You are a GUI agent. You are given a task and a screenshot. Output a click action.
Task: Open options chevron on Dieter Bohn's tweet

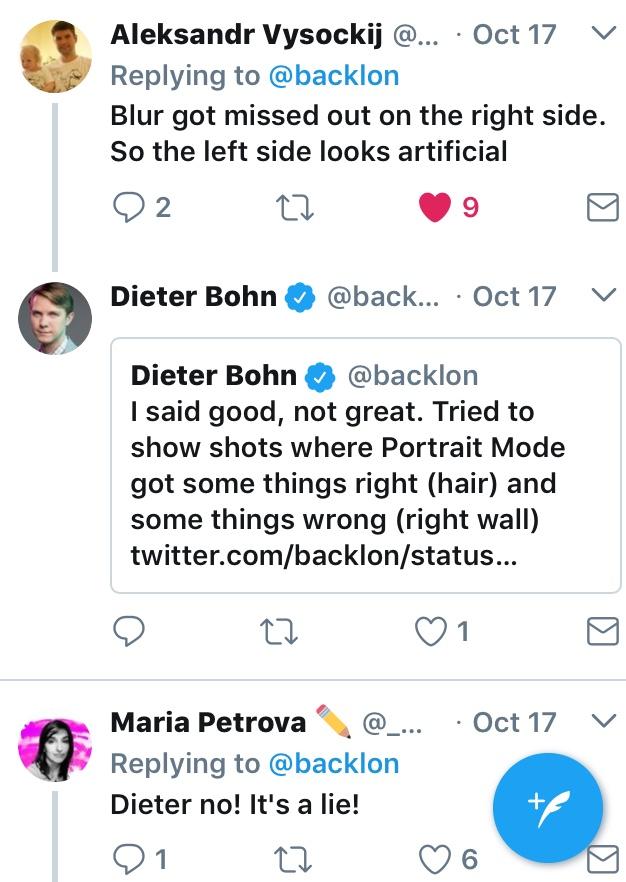point(603,296)
